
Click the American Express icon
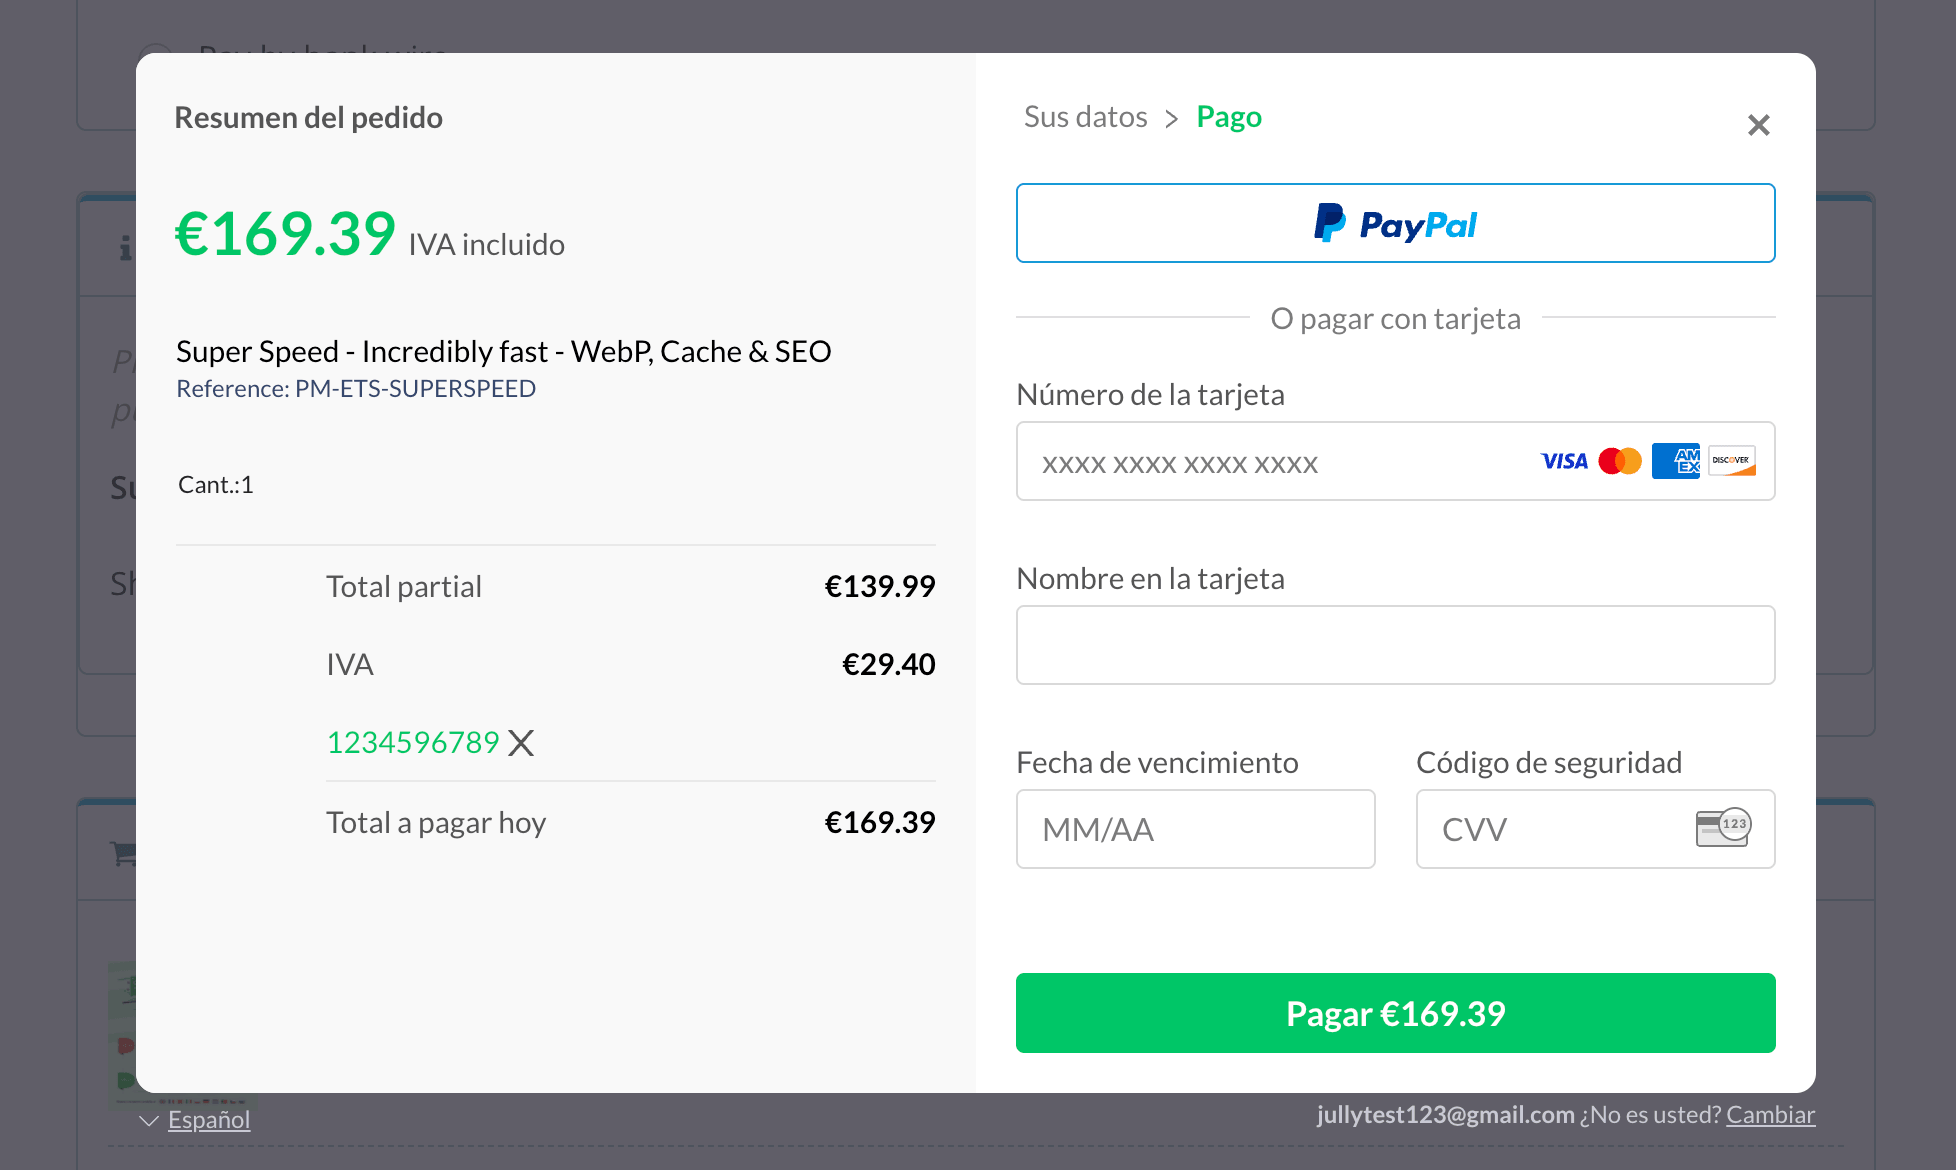click(1675, 461)
